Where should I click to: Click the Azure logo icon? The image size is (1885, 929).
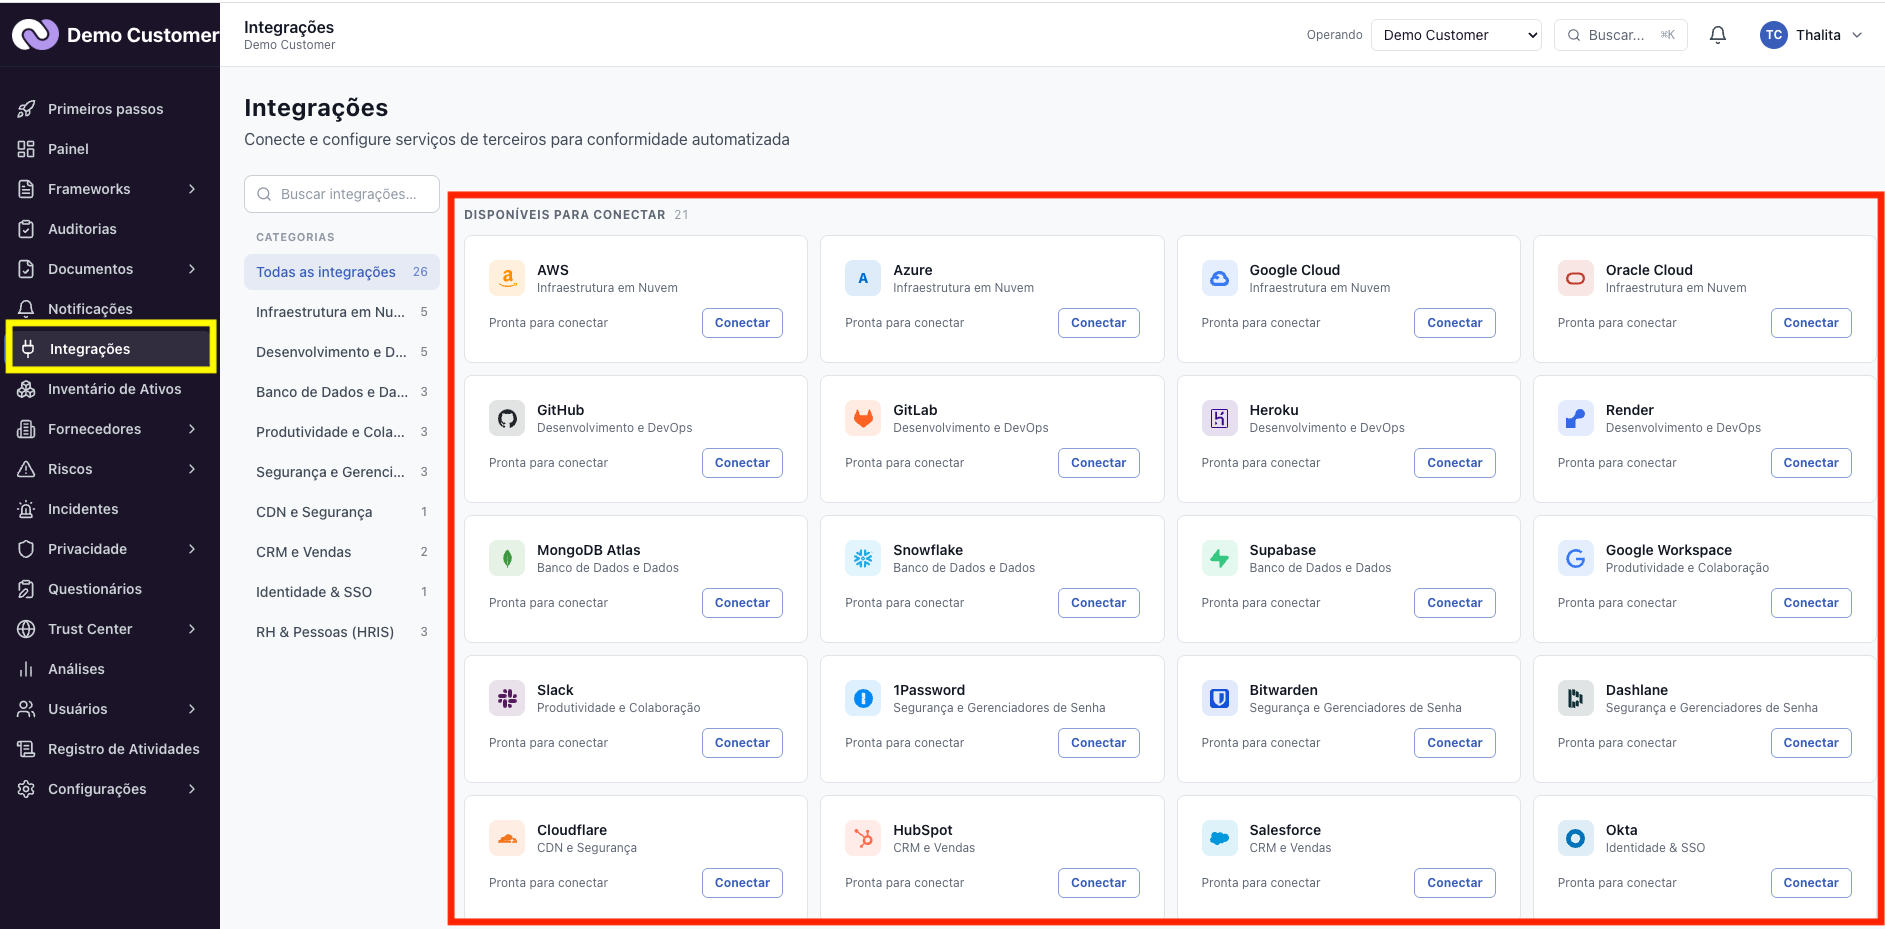tap(863, 278)
